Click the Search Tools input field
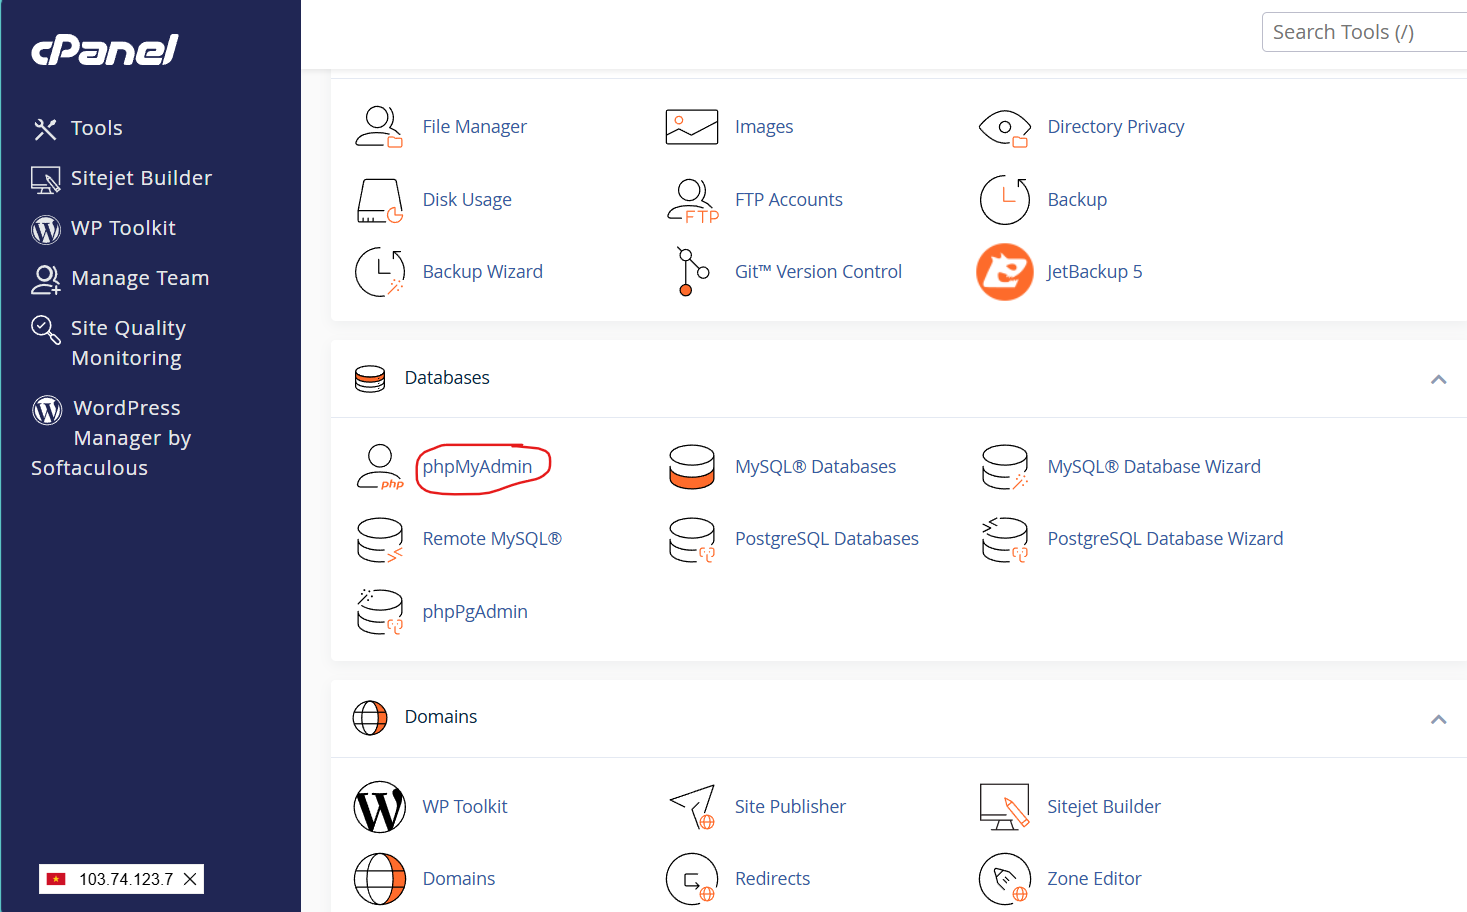Viewport: 1467px width, 912px height. pos(1364,32)
